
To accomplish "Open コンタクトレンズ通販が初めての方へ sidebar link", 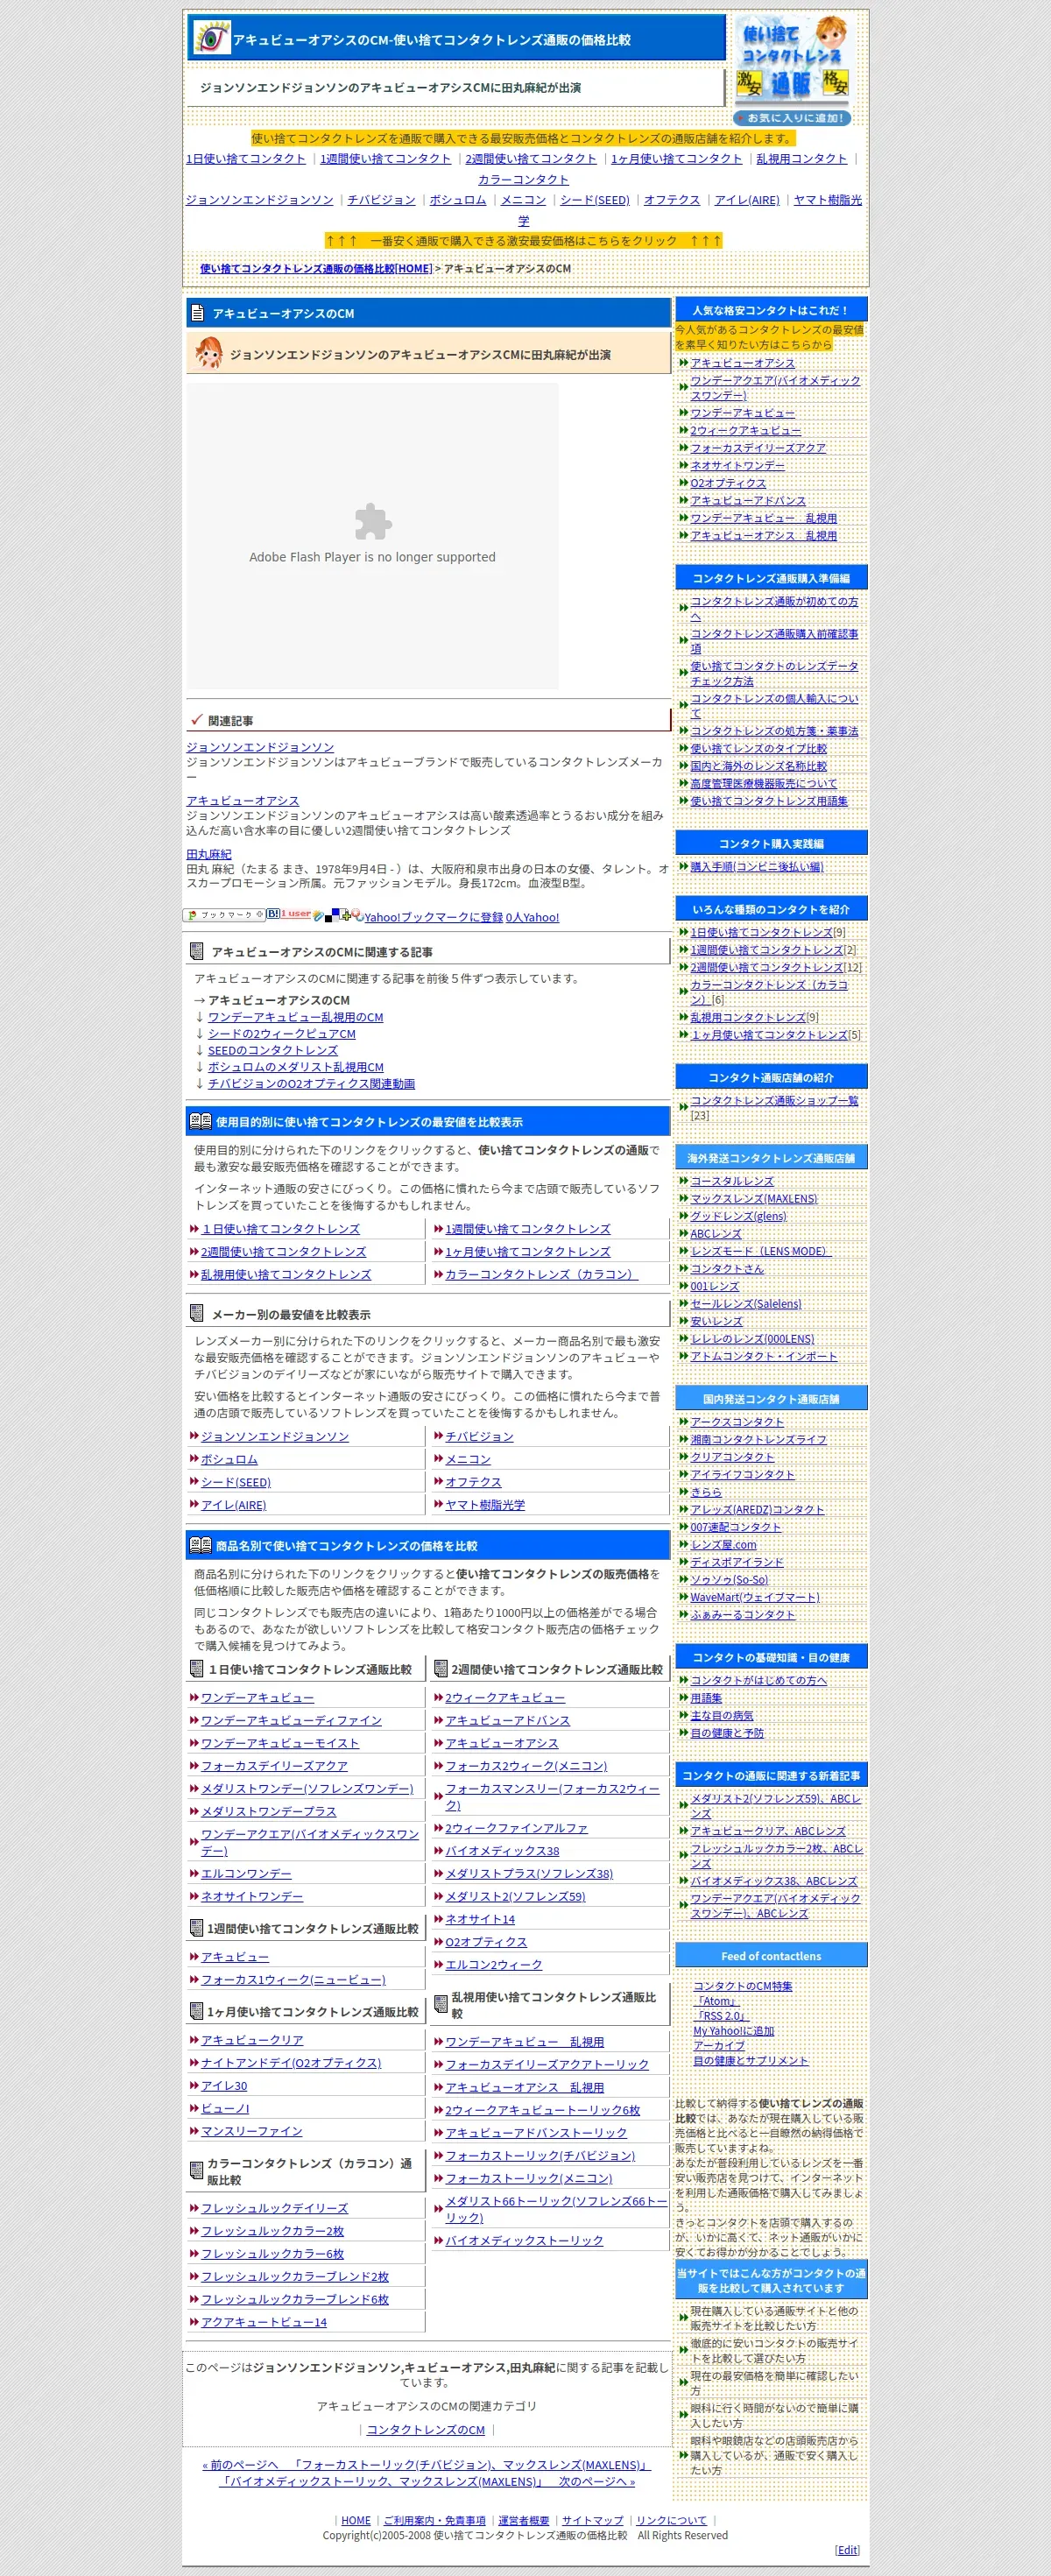I will [774, 608].
